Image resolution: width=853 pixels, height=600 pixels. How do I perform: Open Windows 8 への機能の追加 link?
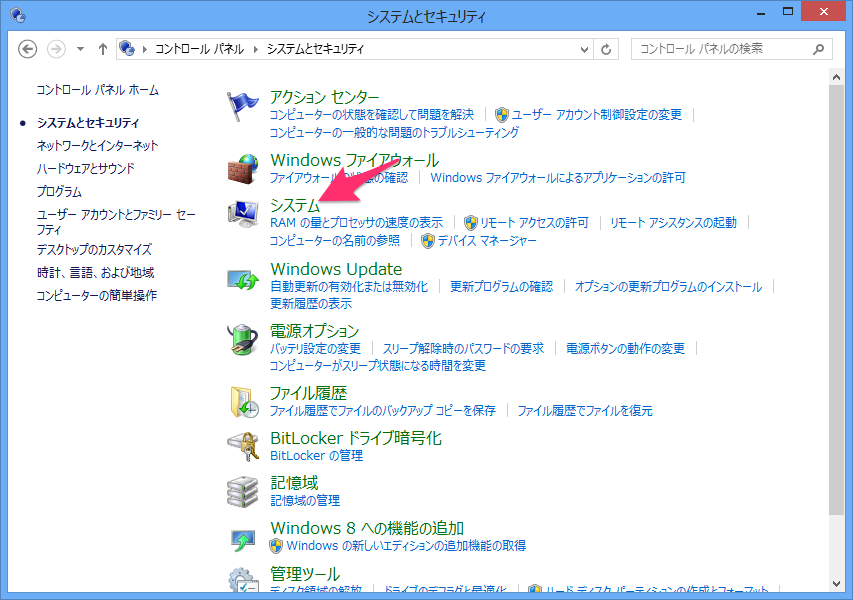(367, 528)
